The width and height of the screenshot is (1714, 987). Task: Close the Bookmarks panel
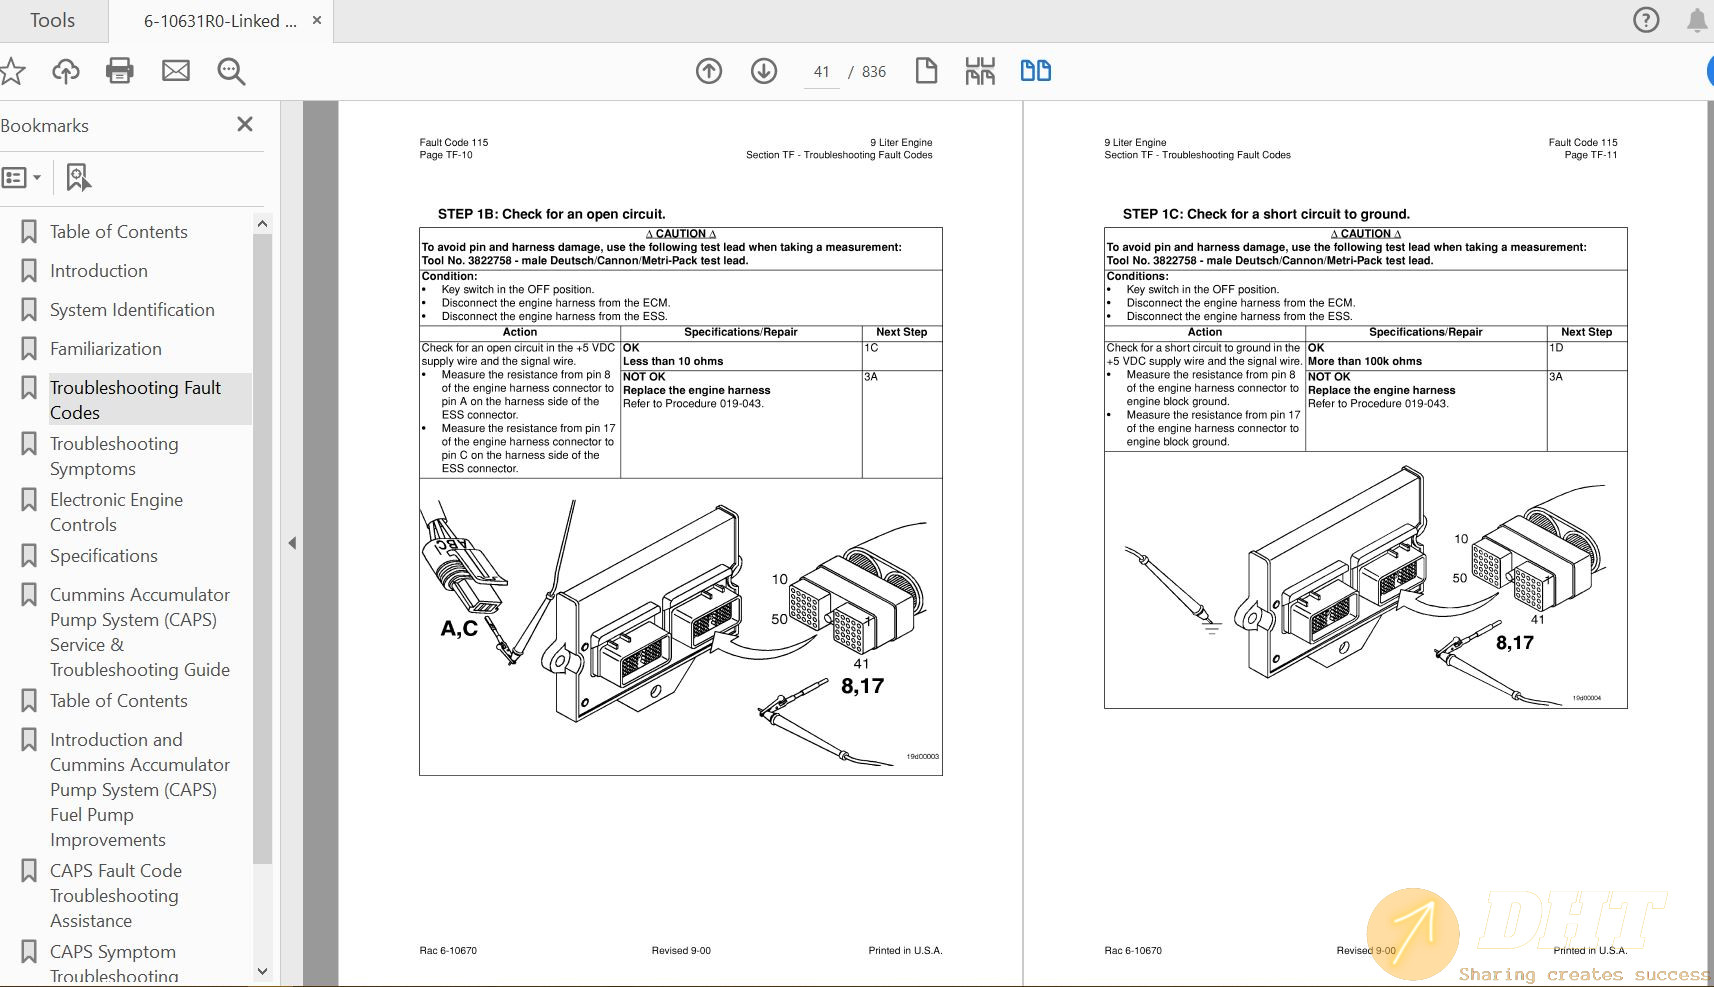tap(245, 124)
